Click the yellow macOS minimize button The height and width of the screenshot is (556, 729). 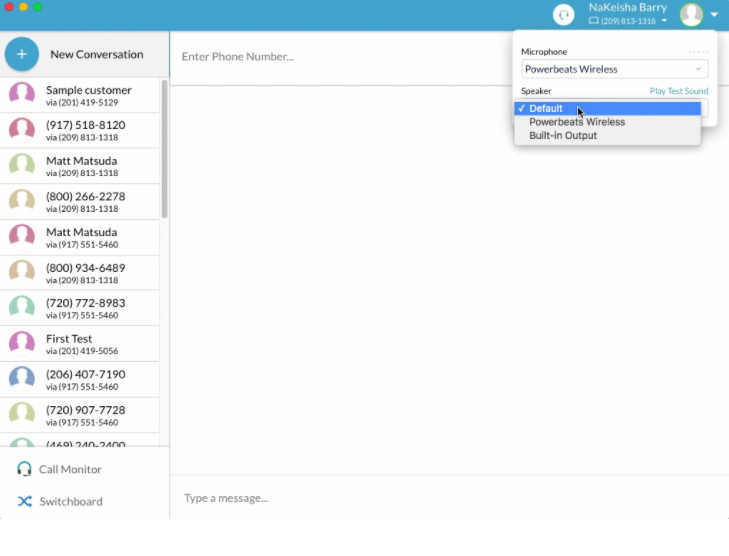tap(23, 7)
